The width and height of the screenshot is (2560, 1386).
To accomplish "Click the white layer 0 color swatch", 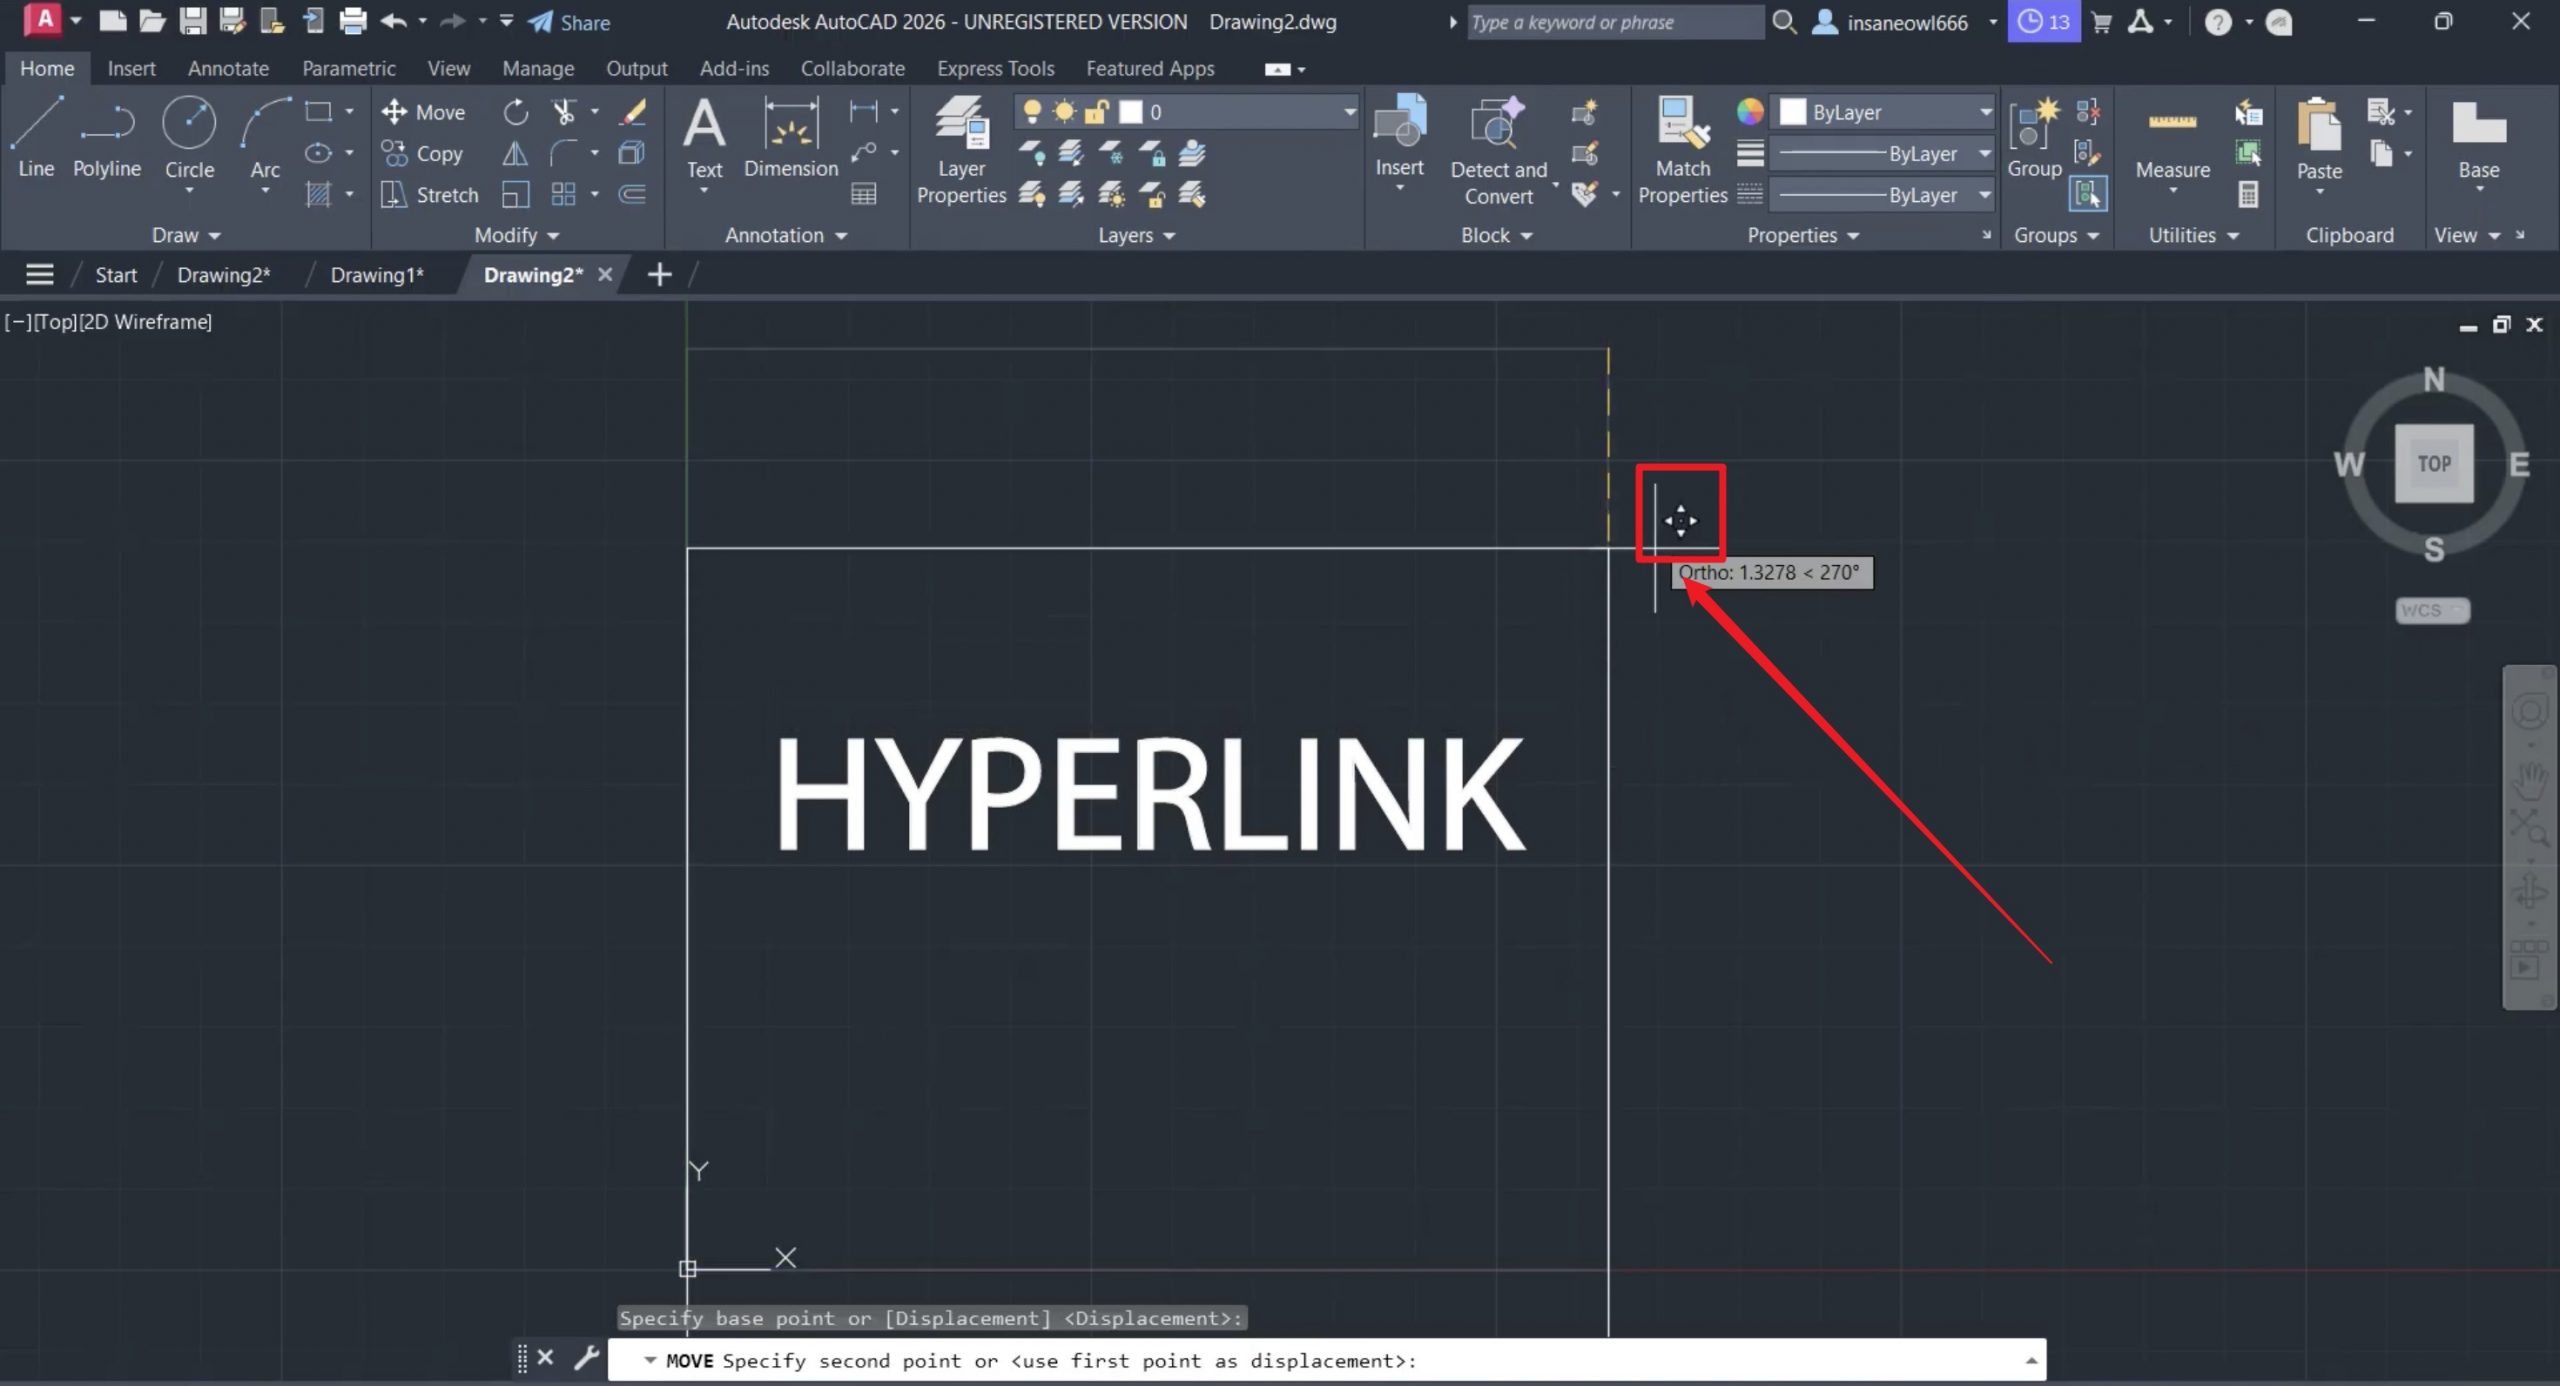I will tap(1130, 112).
